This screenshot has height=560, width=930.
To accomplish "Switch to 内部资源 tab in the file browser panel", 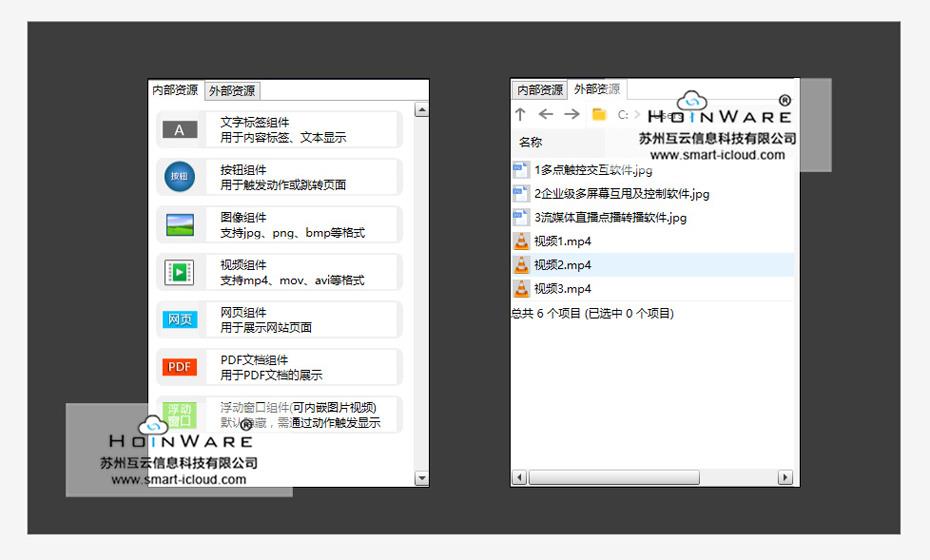I will tap(540, 90).
